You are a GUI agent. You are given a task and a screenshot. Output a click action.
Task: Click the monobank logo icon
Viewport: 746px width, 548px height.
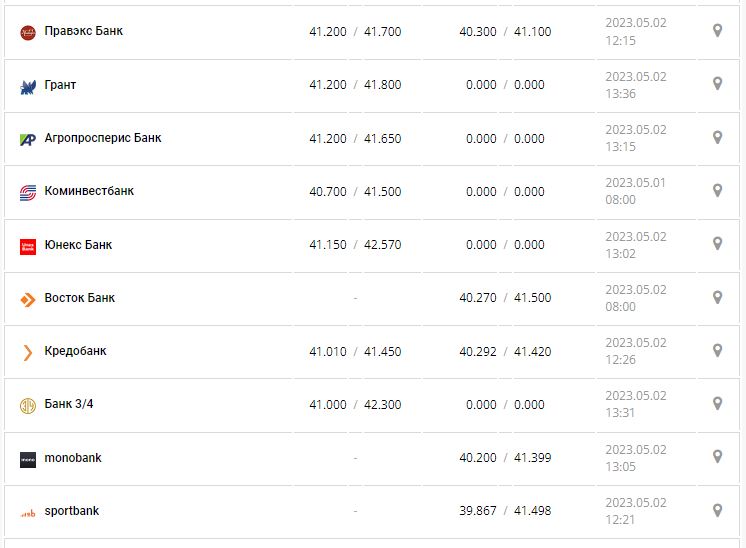pos(28,459)
